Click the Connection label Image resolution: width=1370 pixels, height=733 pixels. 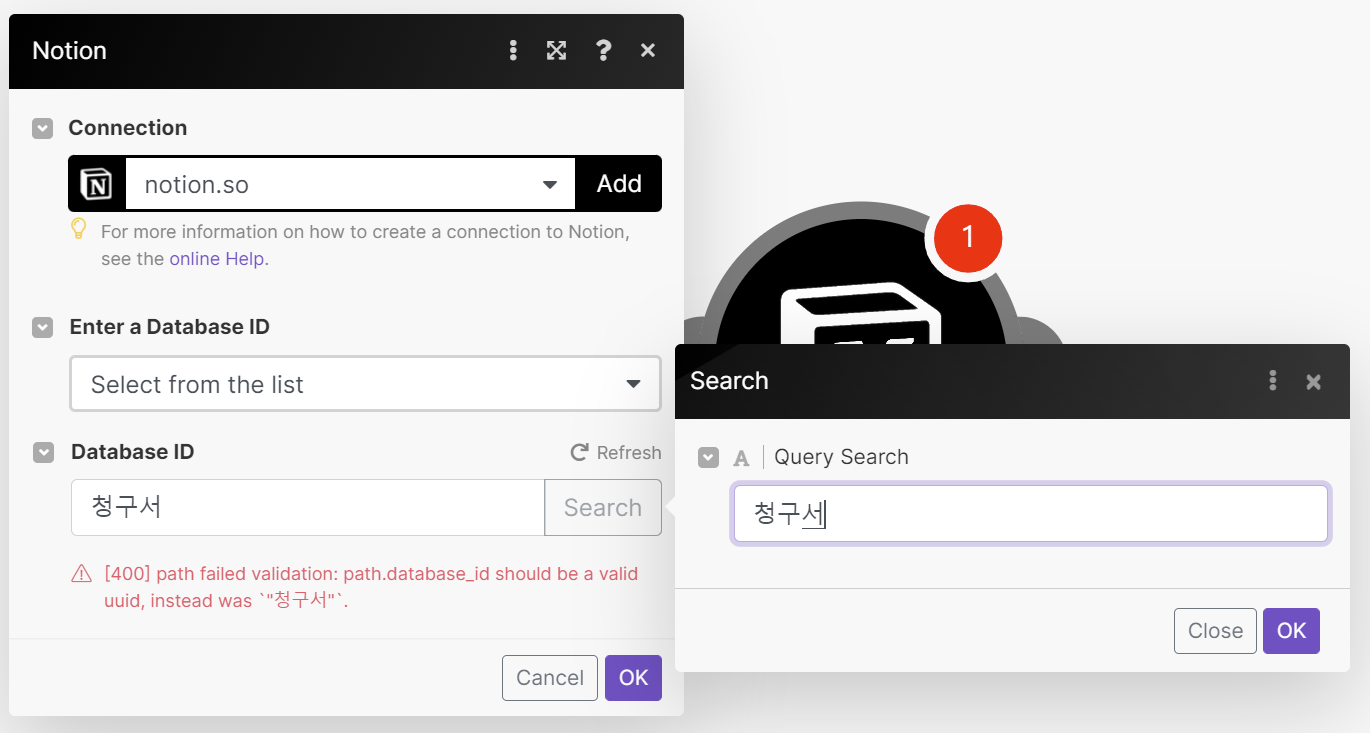(127, 128)
